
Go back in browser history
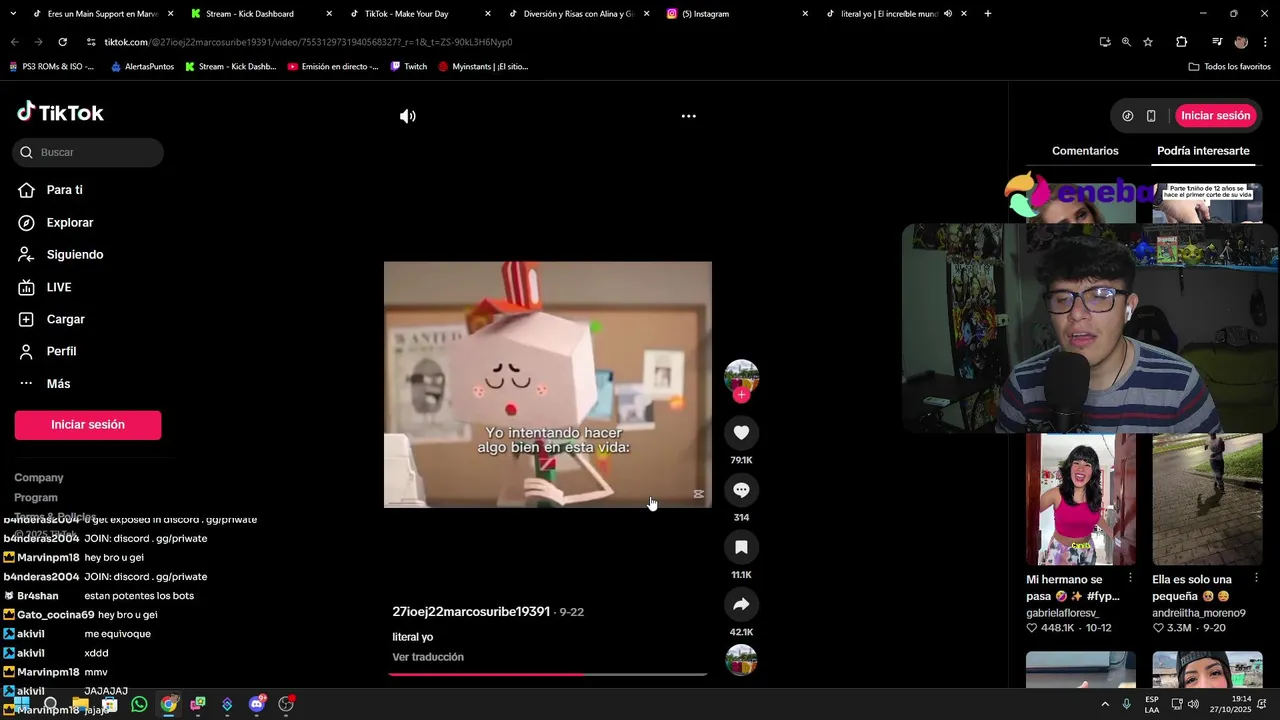[14, 42]
